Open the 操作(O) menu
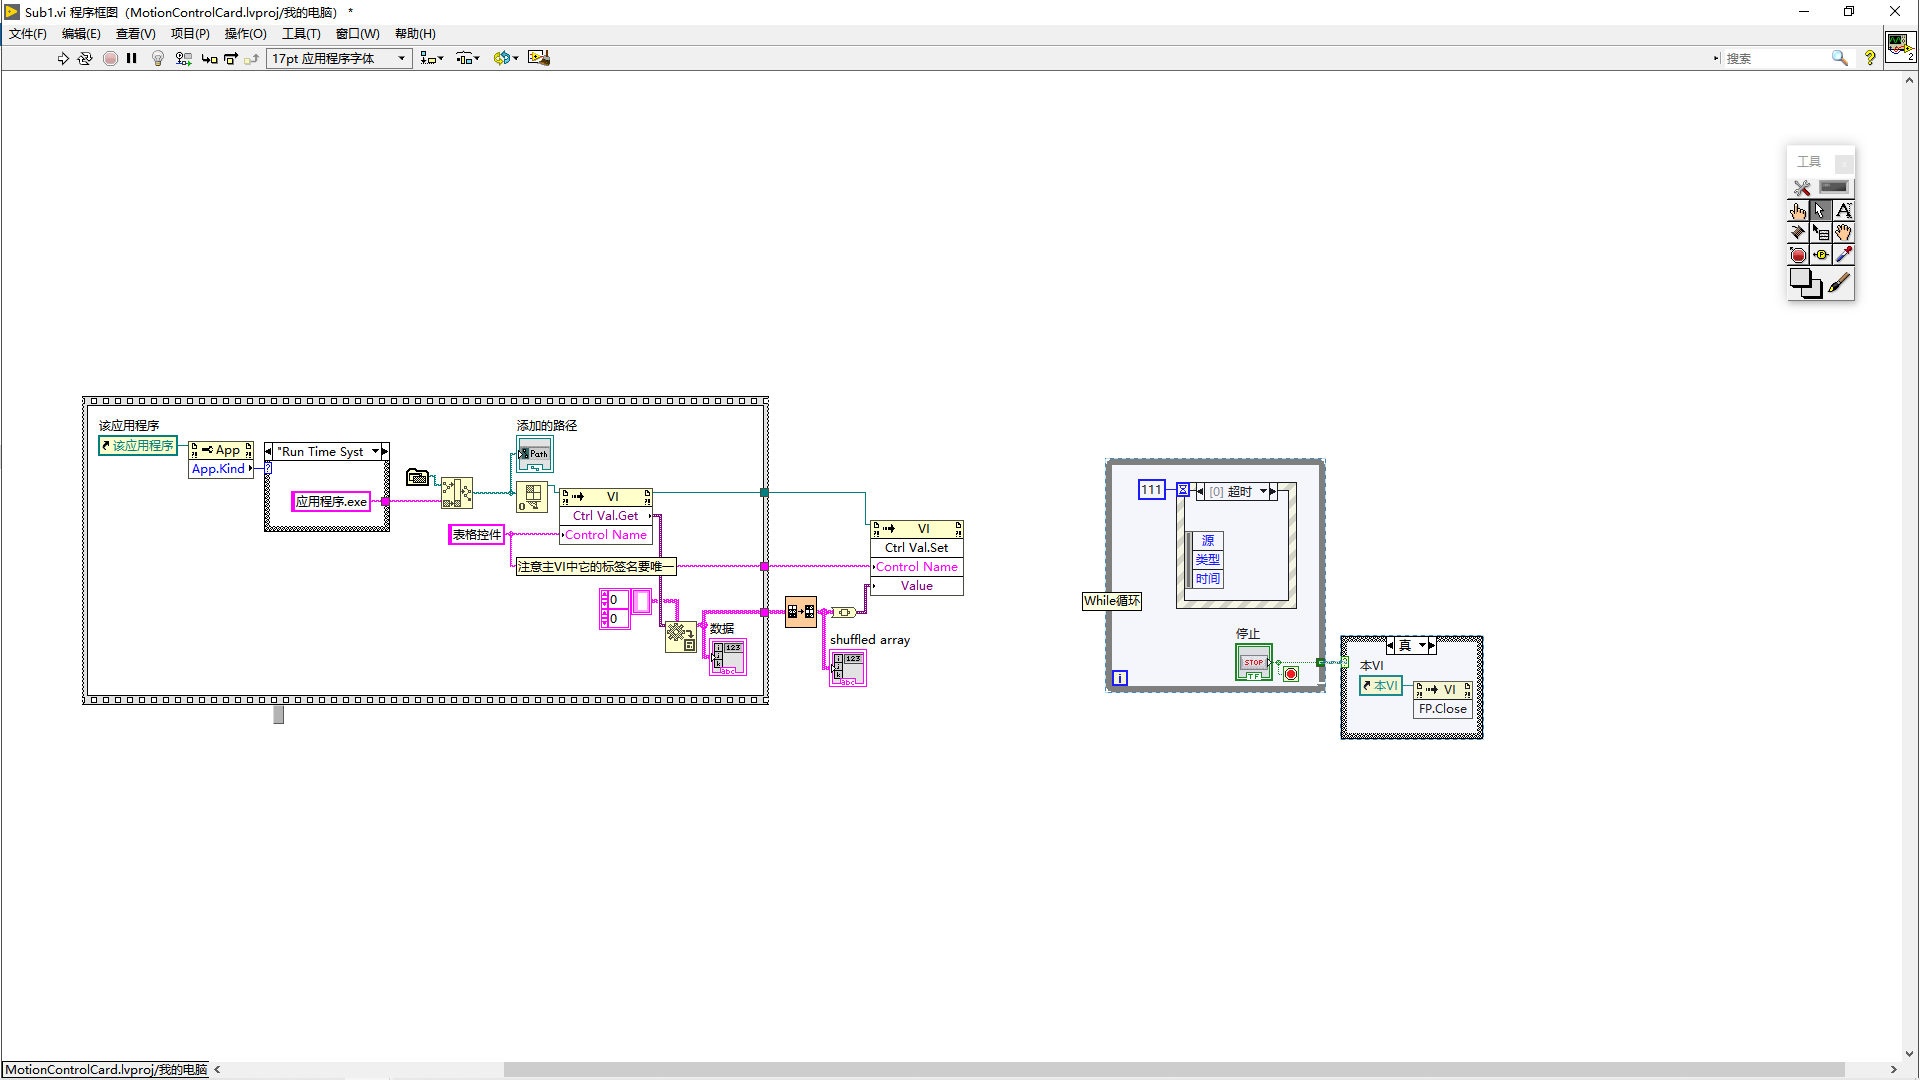Screen dimensions: 1920x1080 pos(245,33)
